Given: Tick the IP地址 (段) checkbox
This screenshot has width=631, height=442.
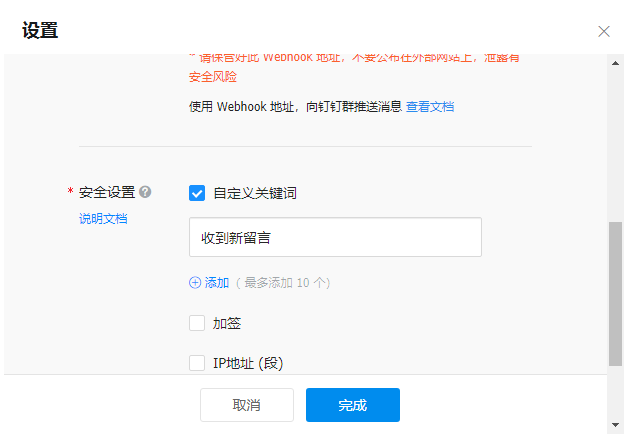Looking at the screenshot, I should coord(197,363).
